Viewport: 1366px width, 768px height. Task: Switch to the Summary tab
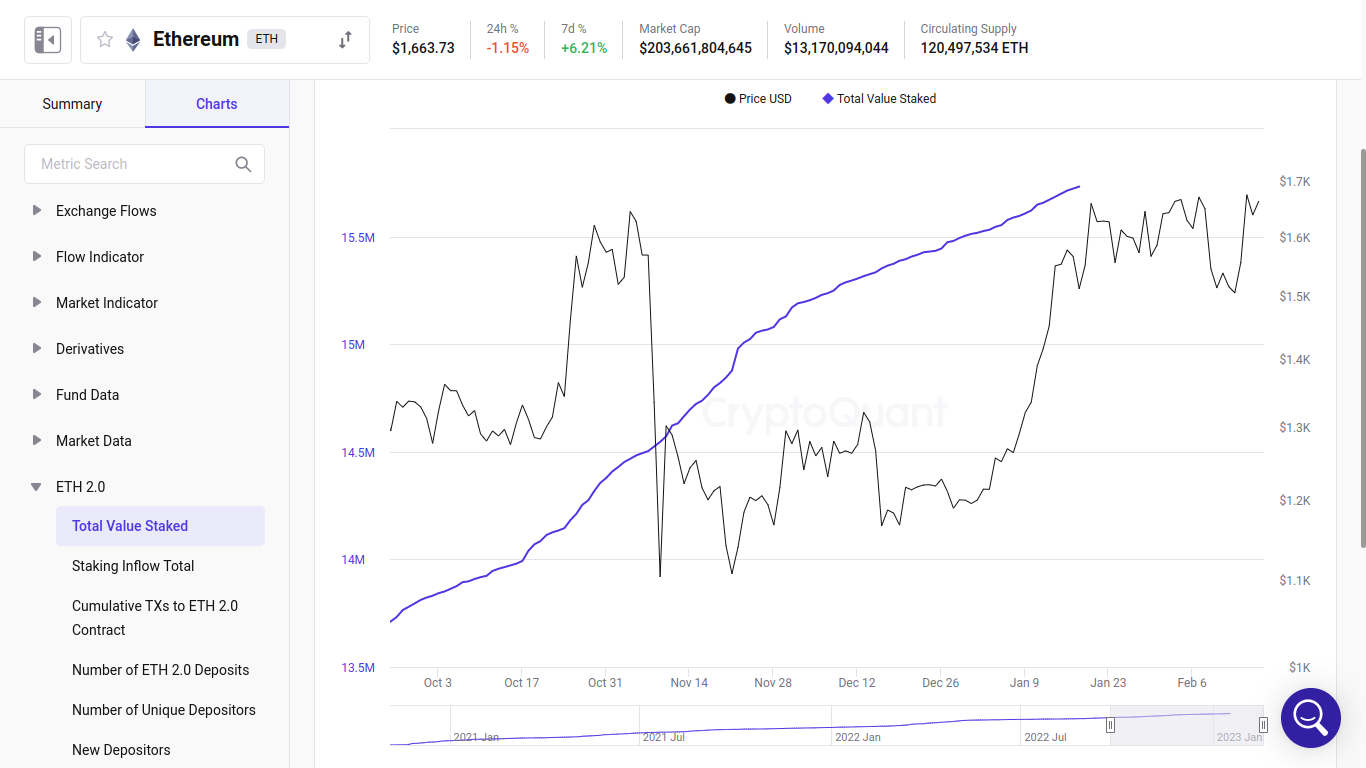[72, 104]
